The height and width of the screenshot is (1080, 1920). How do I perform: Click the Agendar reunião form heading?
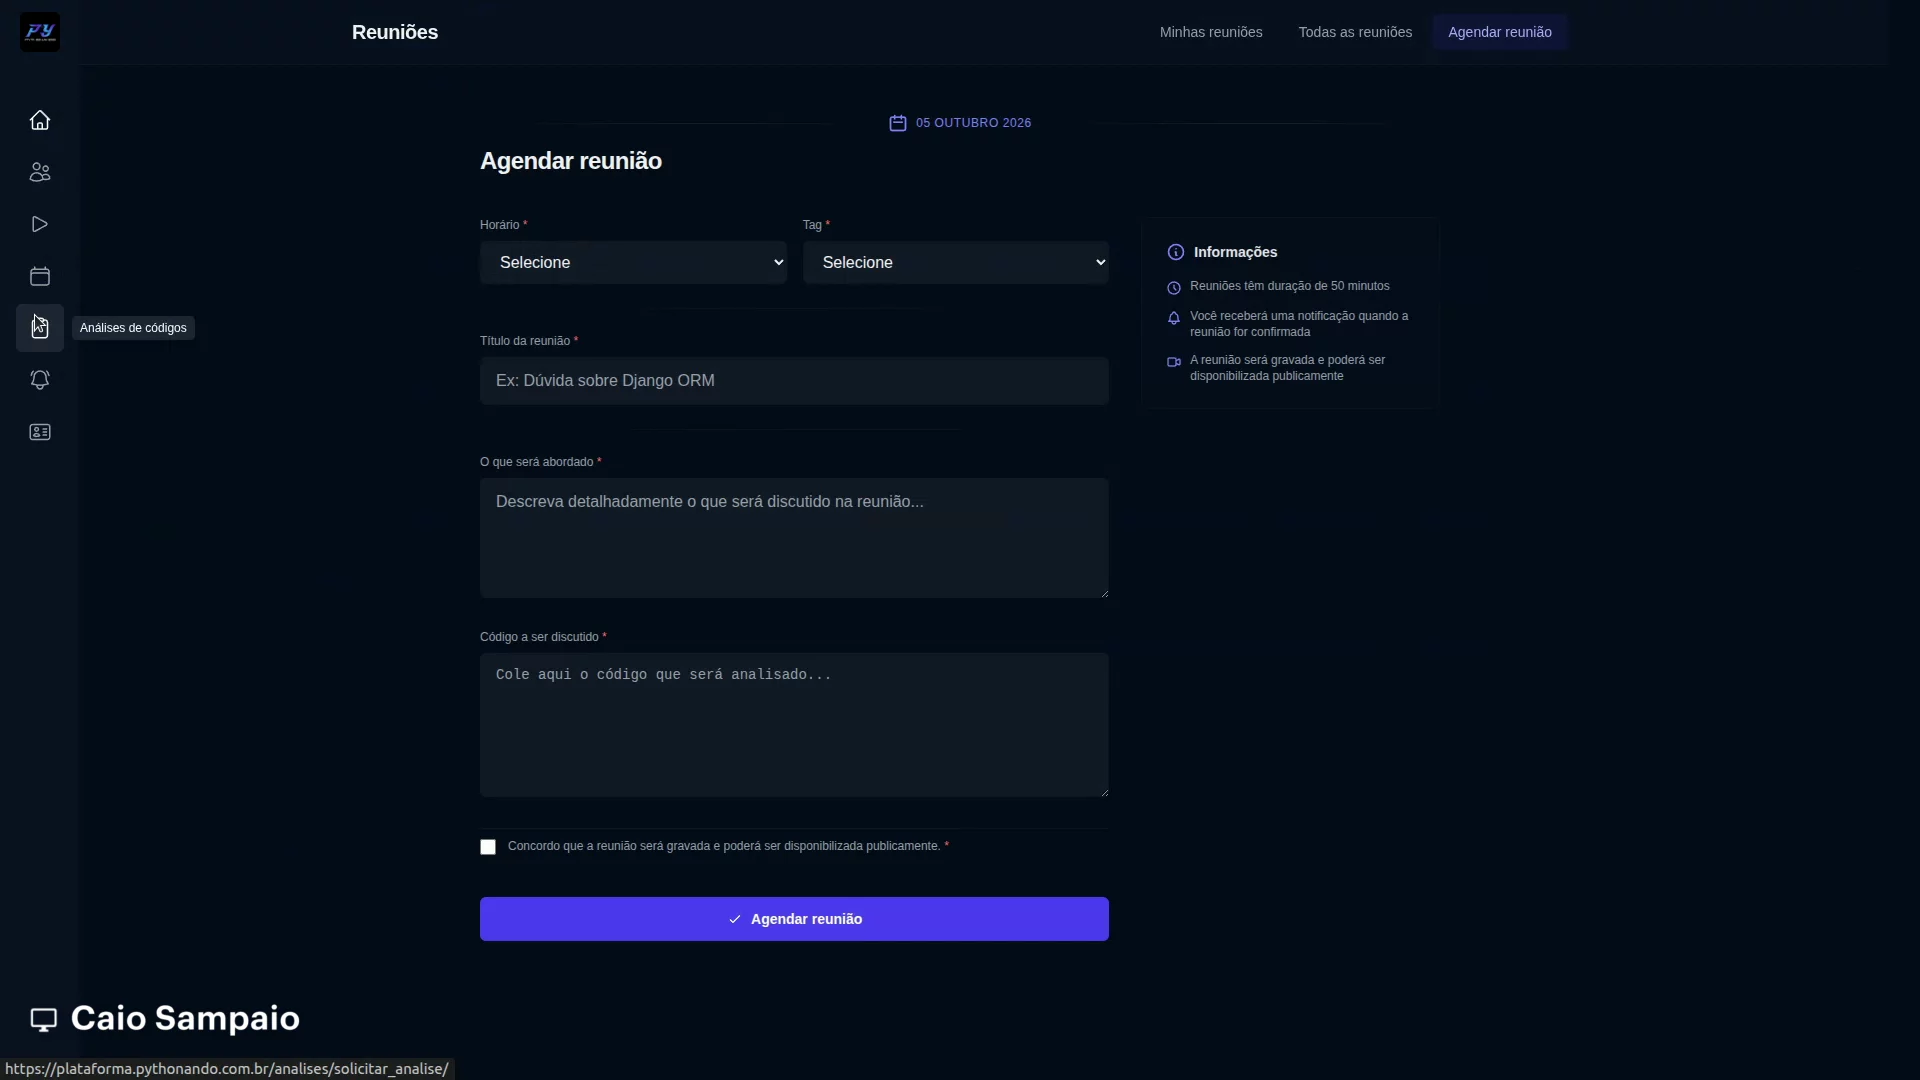pyautogui.click(x=571, y=161)
